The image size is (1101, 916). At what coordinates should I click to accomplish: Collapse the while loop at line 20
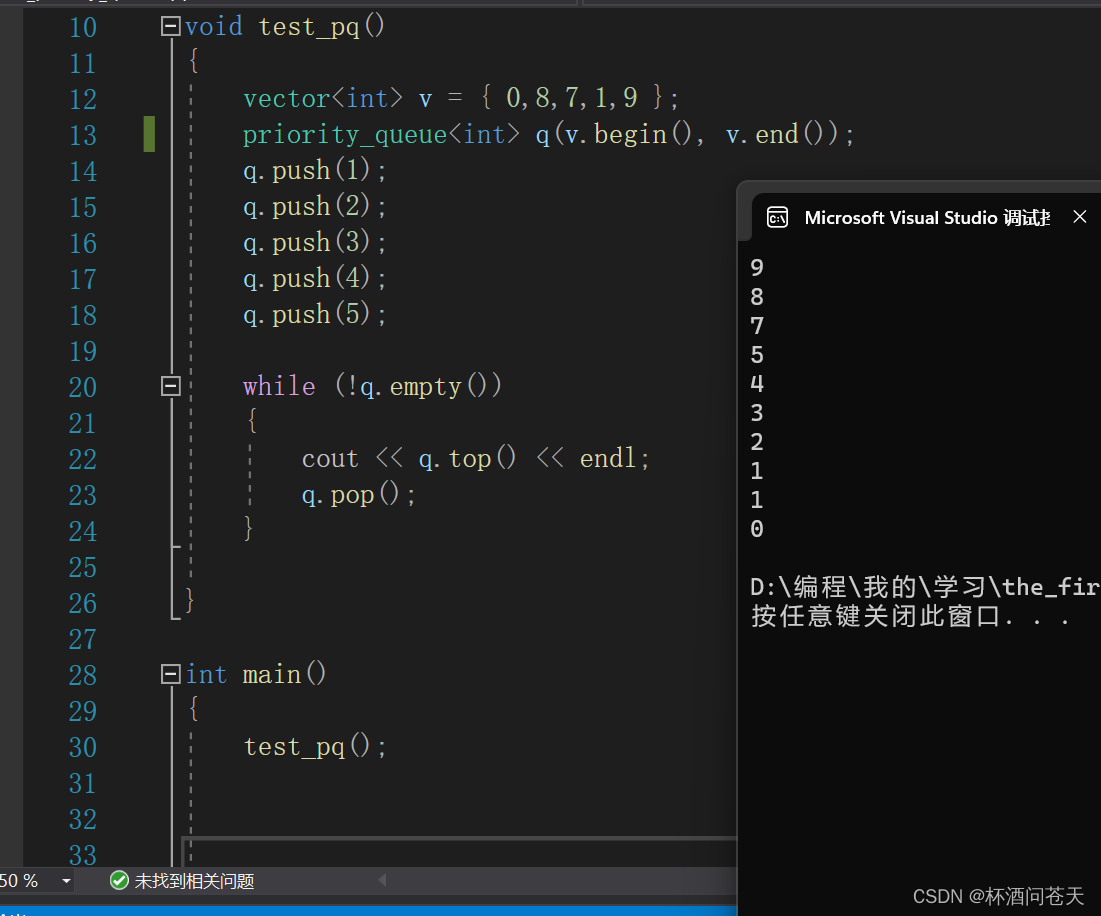pos(170,385)
